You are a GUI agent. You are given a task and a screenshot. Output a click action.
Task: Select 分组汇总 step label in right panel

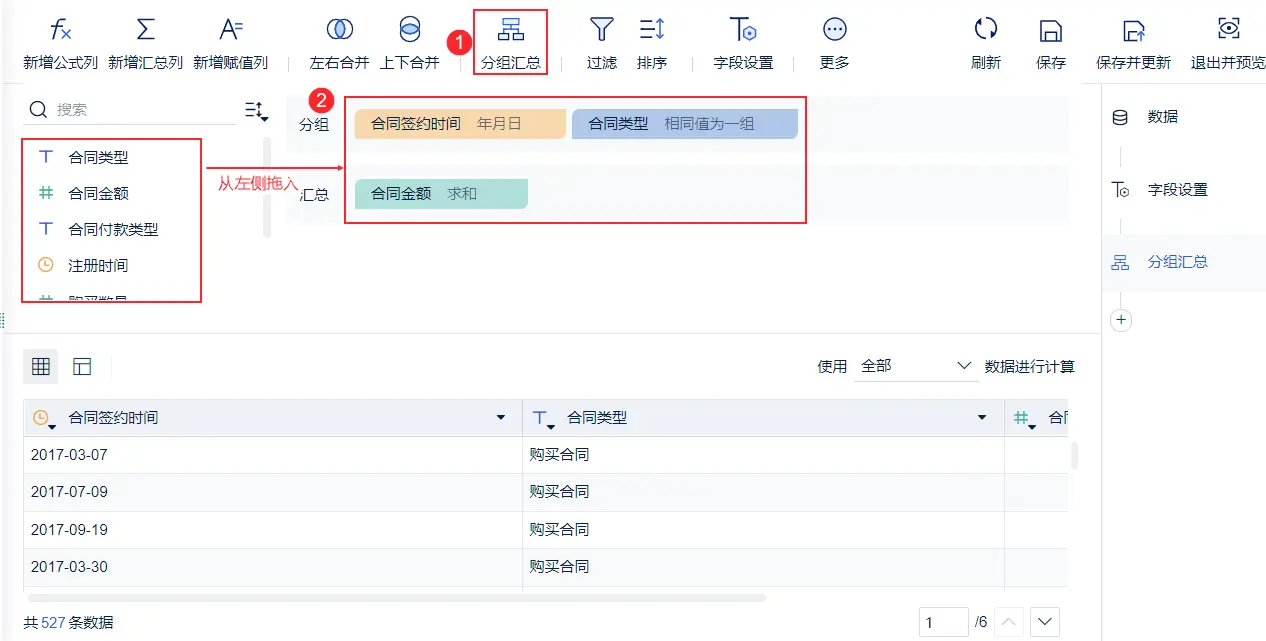coord(1177,262)
